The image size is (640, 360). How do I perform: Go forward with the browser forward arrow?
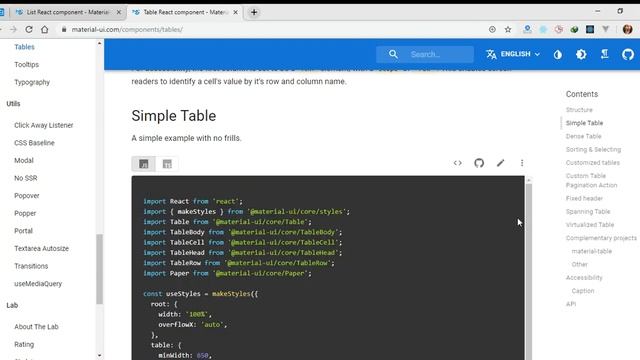(13, 29)
